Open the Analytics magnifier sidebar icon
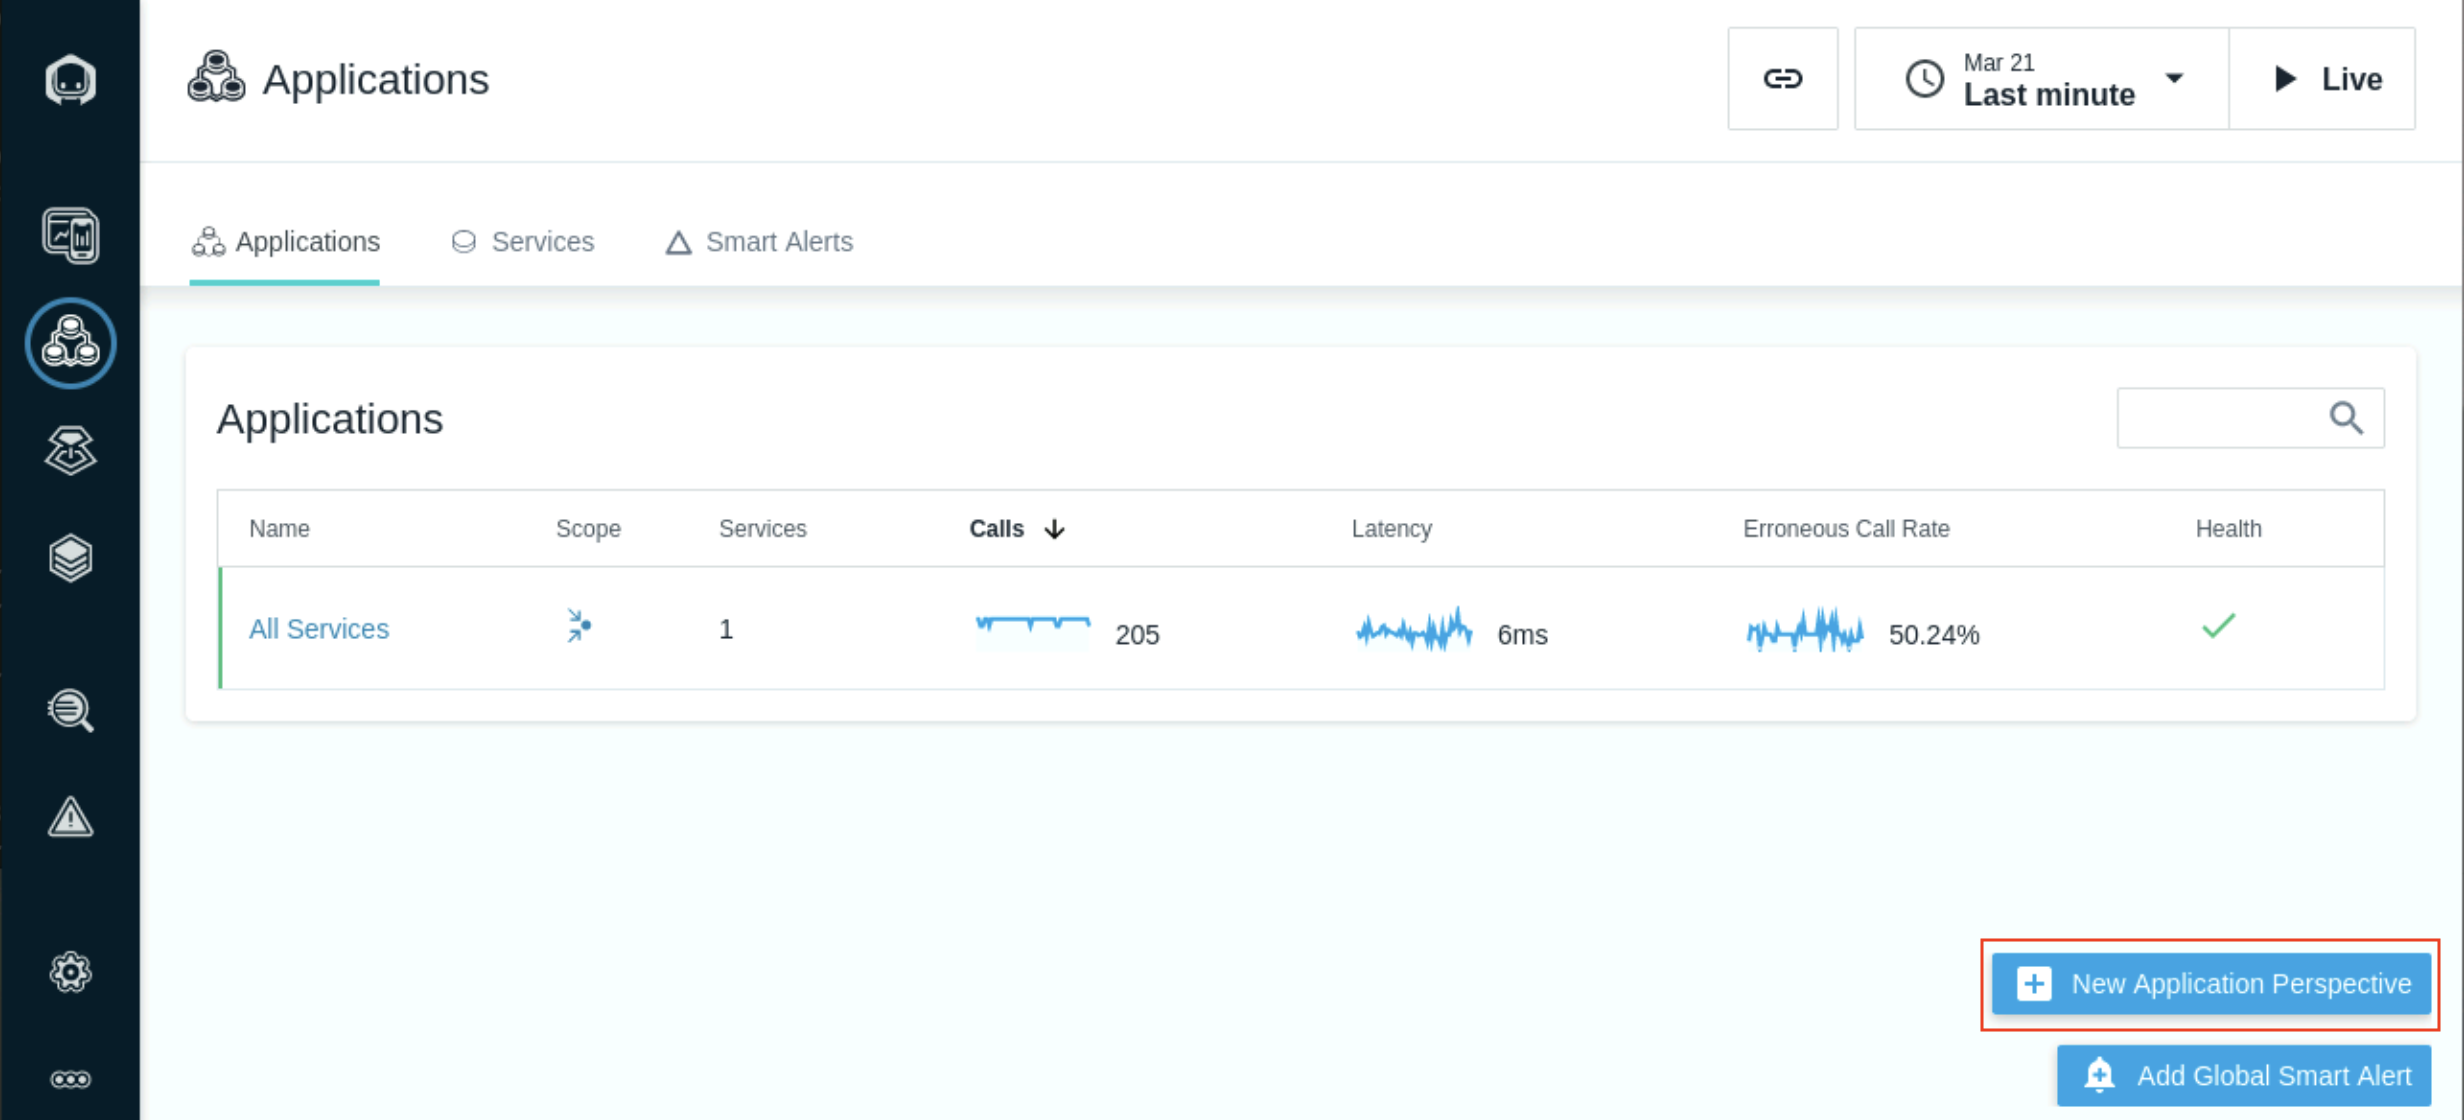The width and height of the screenshot is (2464, 1120). click(x=70, y=711)
